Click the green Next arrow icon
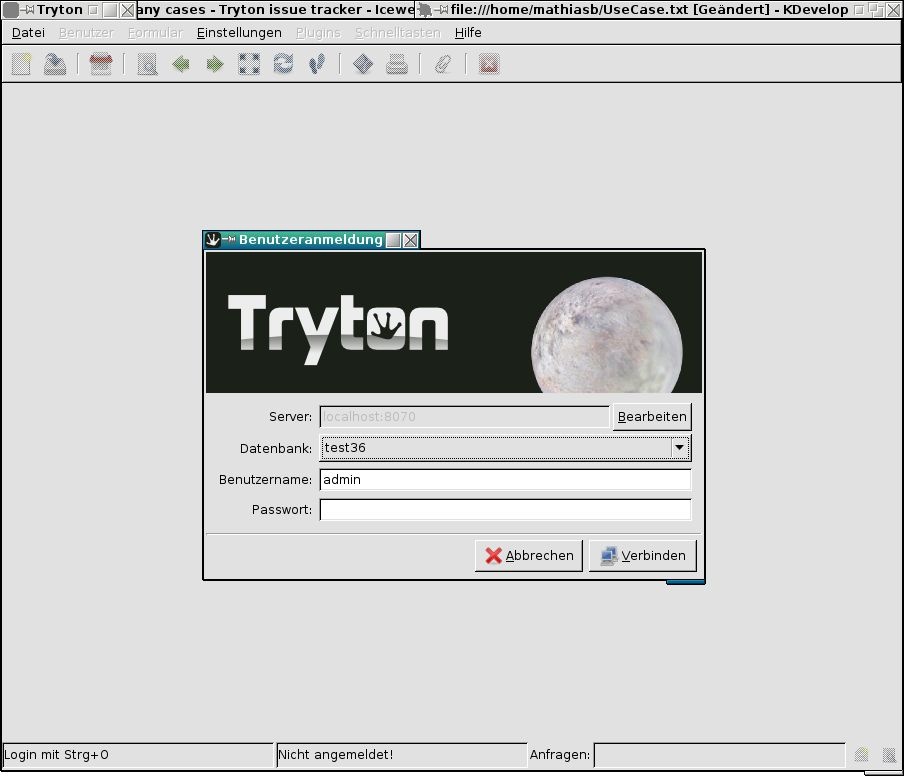Viewport: 904px width, 776px height. point(215,65)
